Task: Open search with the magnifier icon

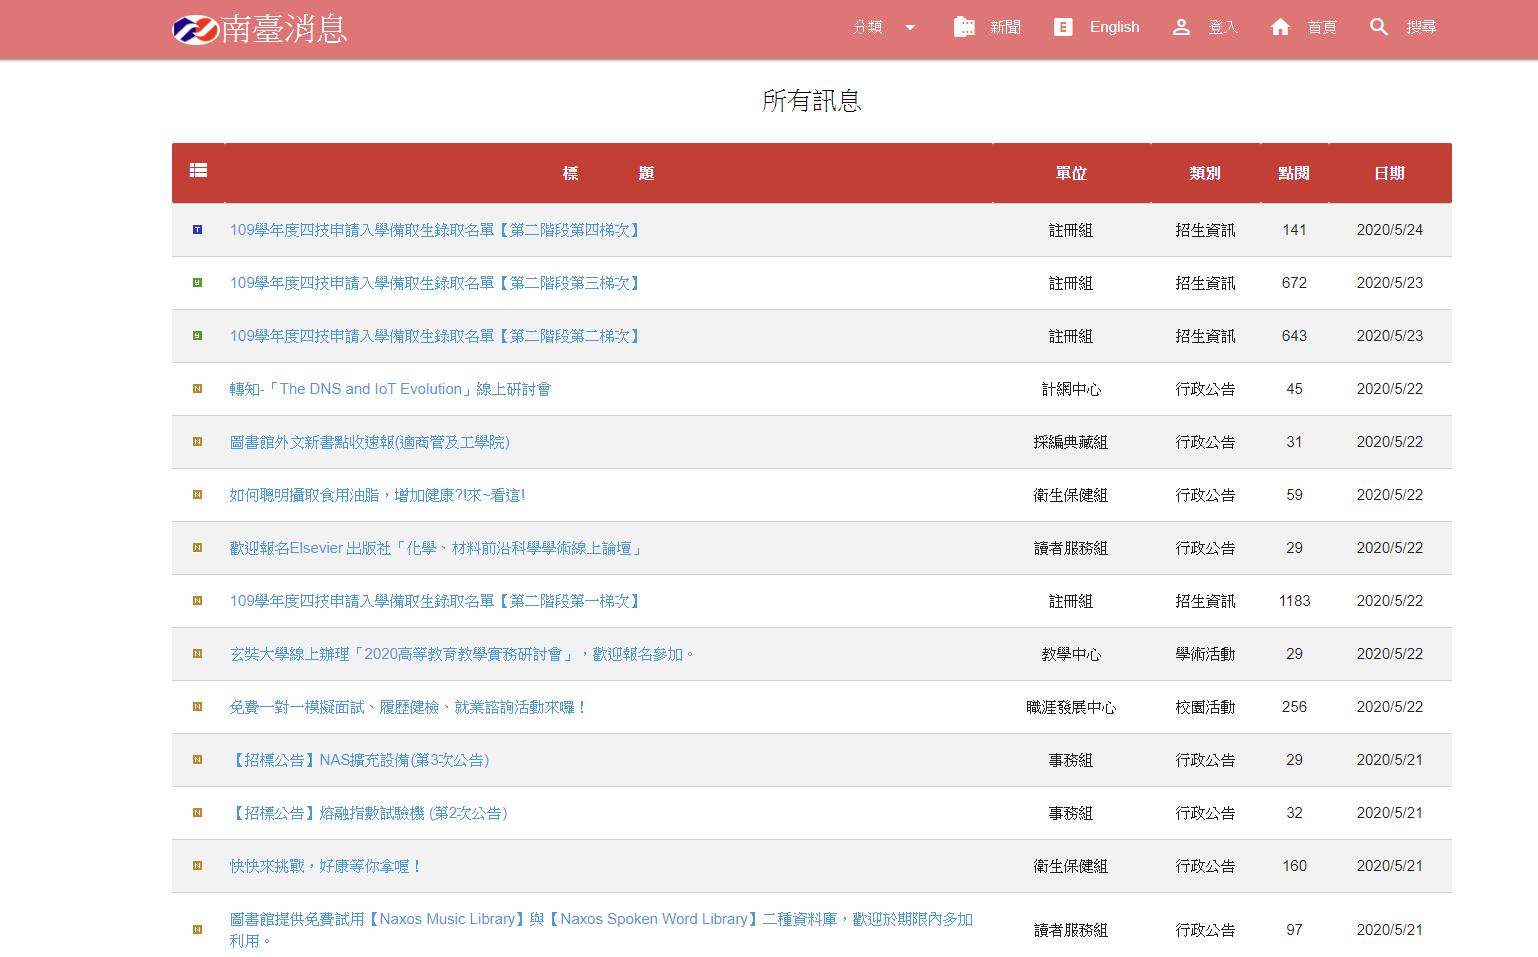Action: 1379,27
